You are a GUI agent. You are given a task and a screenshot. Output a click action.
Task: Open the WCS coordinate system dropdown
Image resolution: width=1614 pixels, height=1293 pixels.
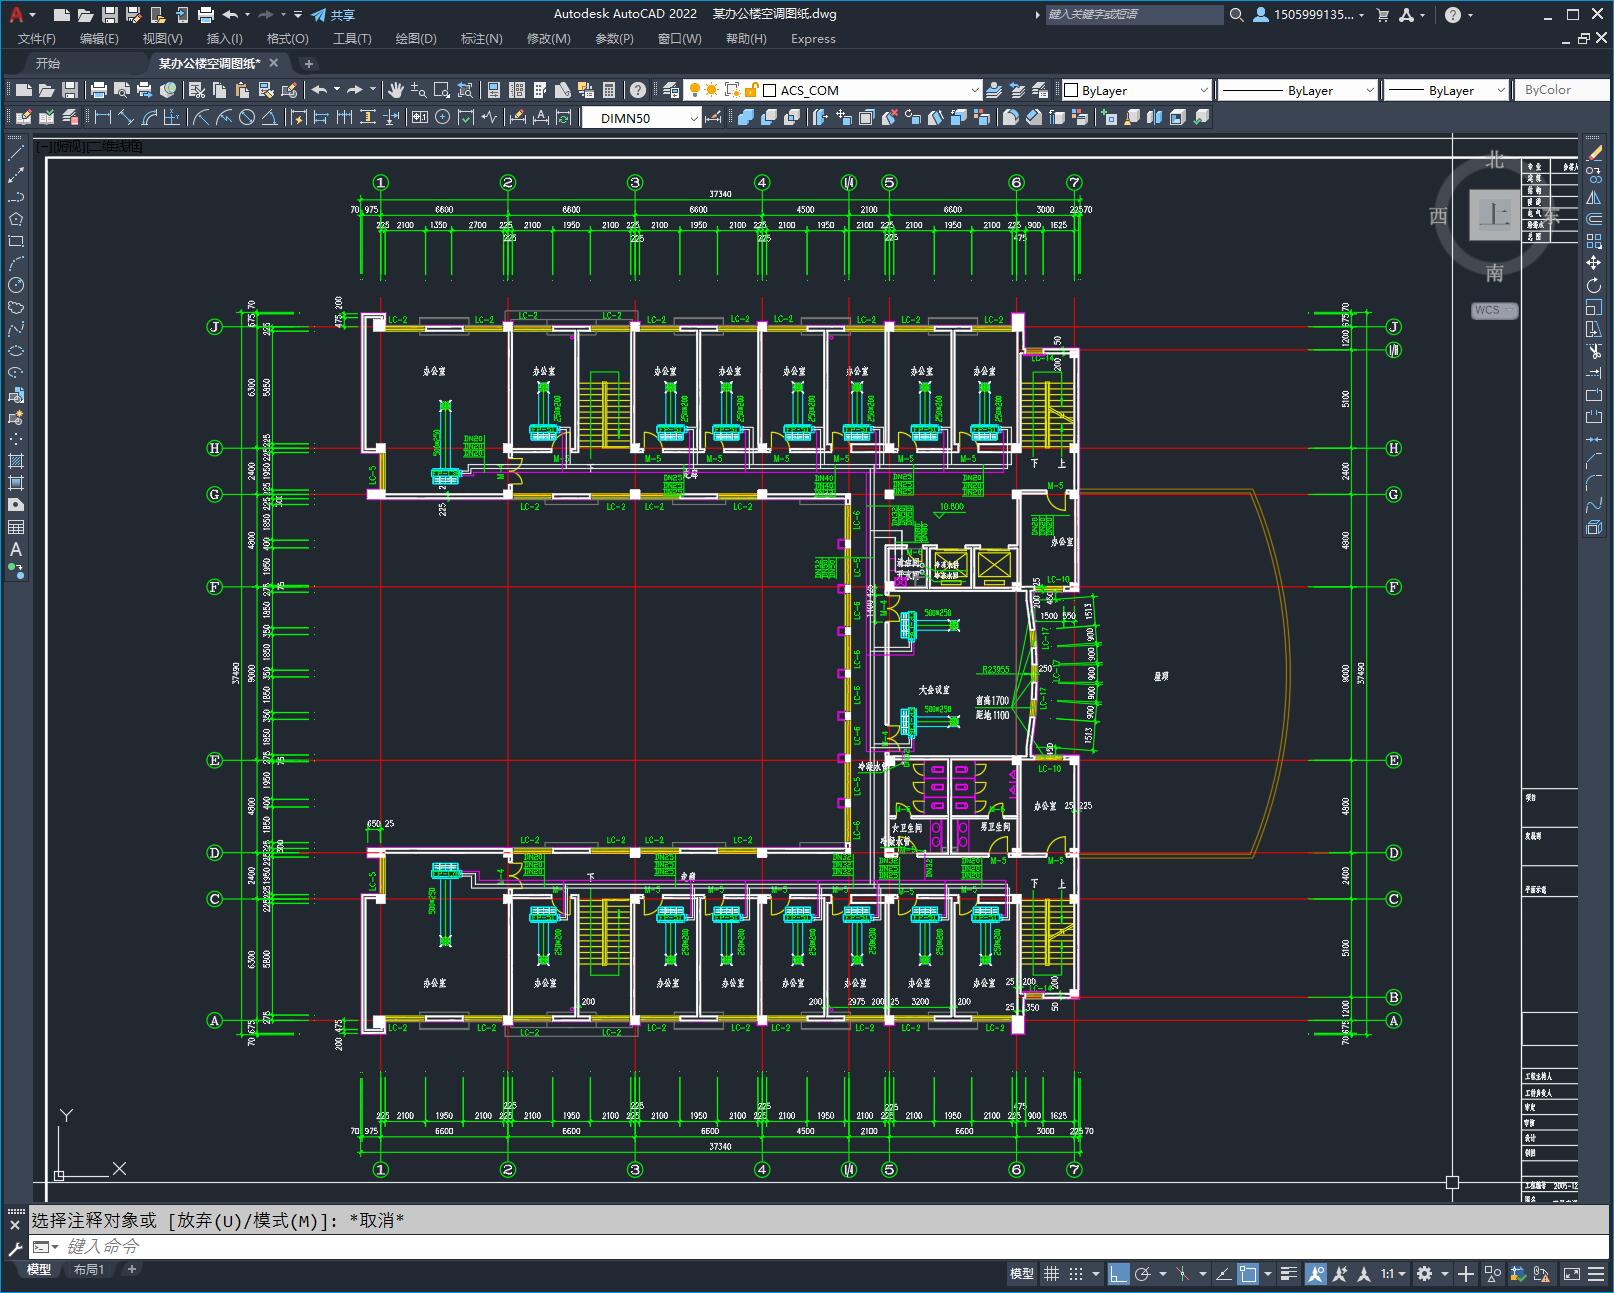point(1494,310)
